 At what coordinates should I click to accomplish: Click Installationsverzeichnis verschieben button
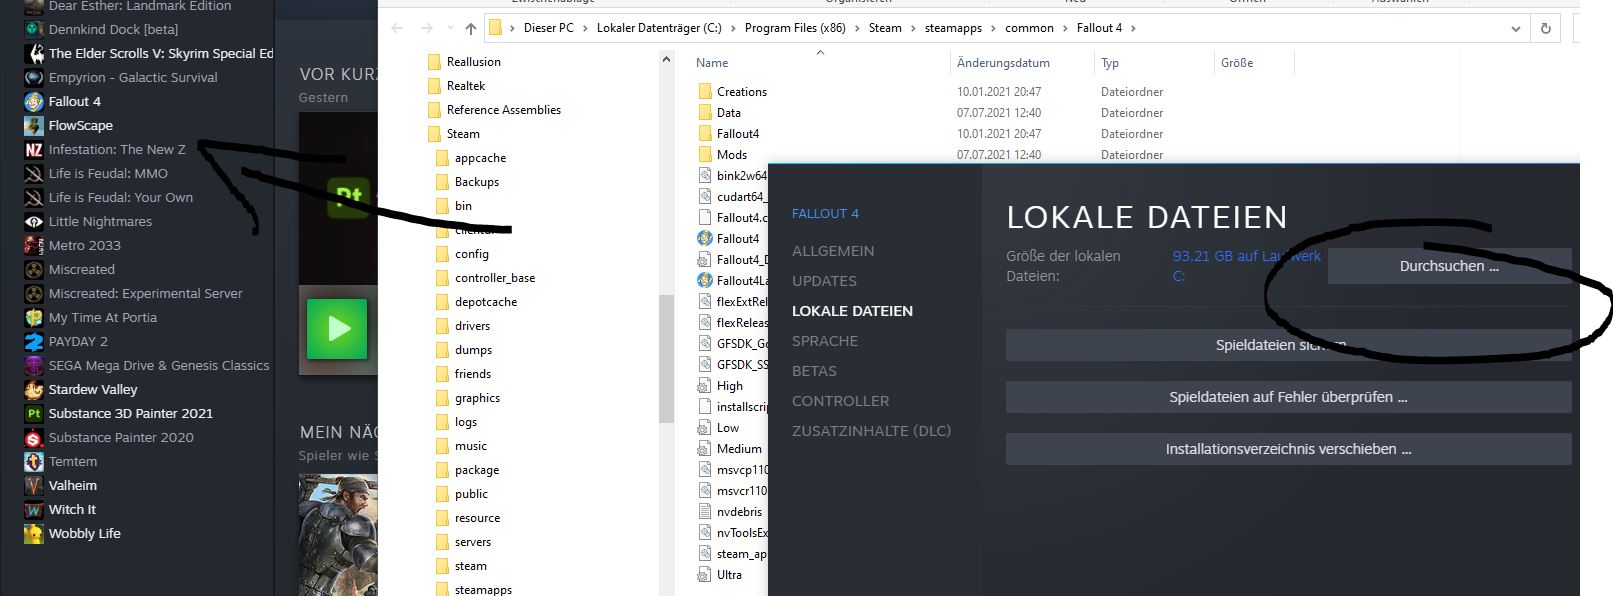tap(1288, 449)
